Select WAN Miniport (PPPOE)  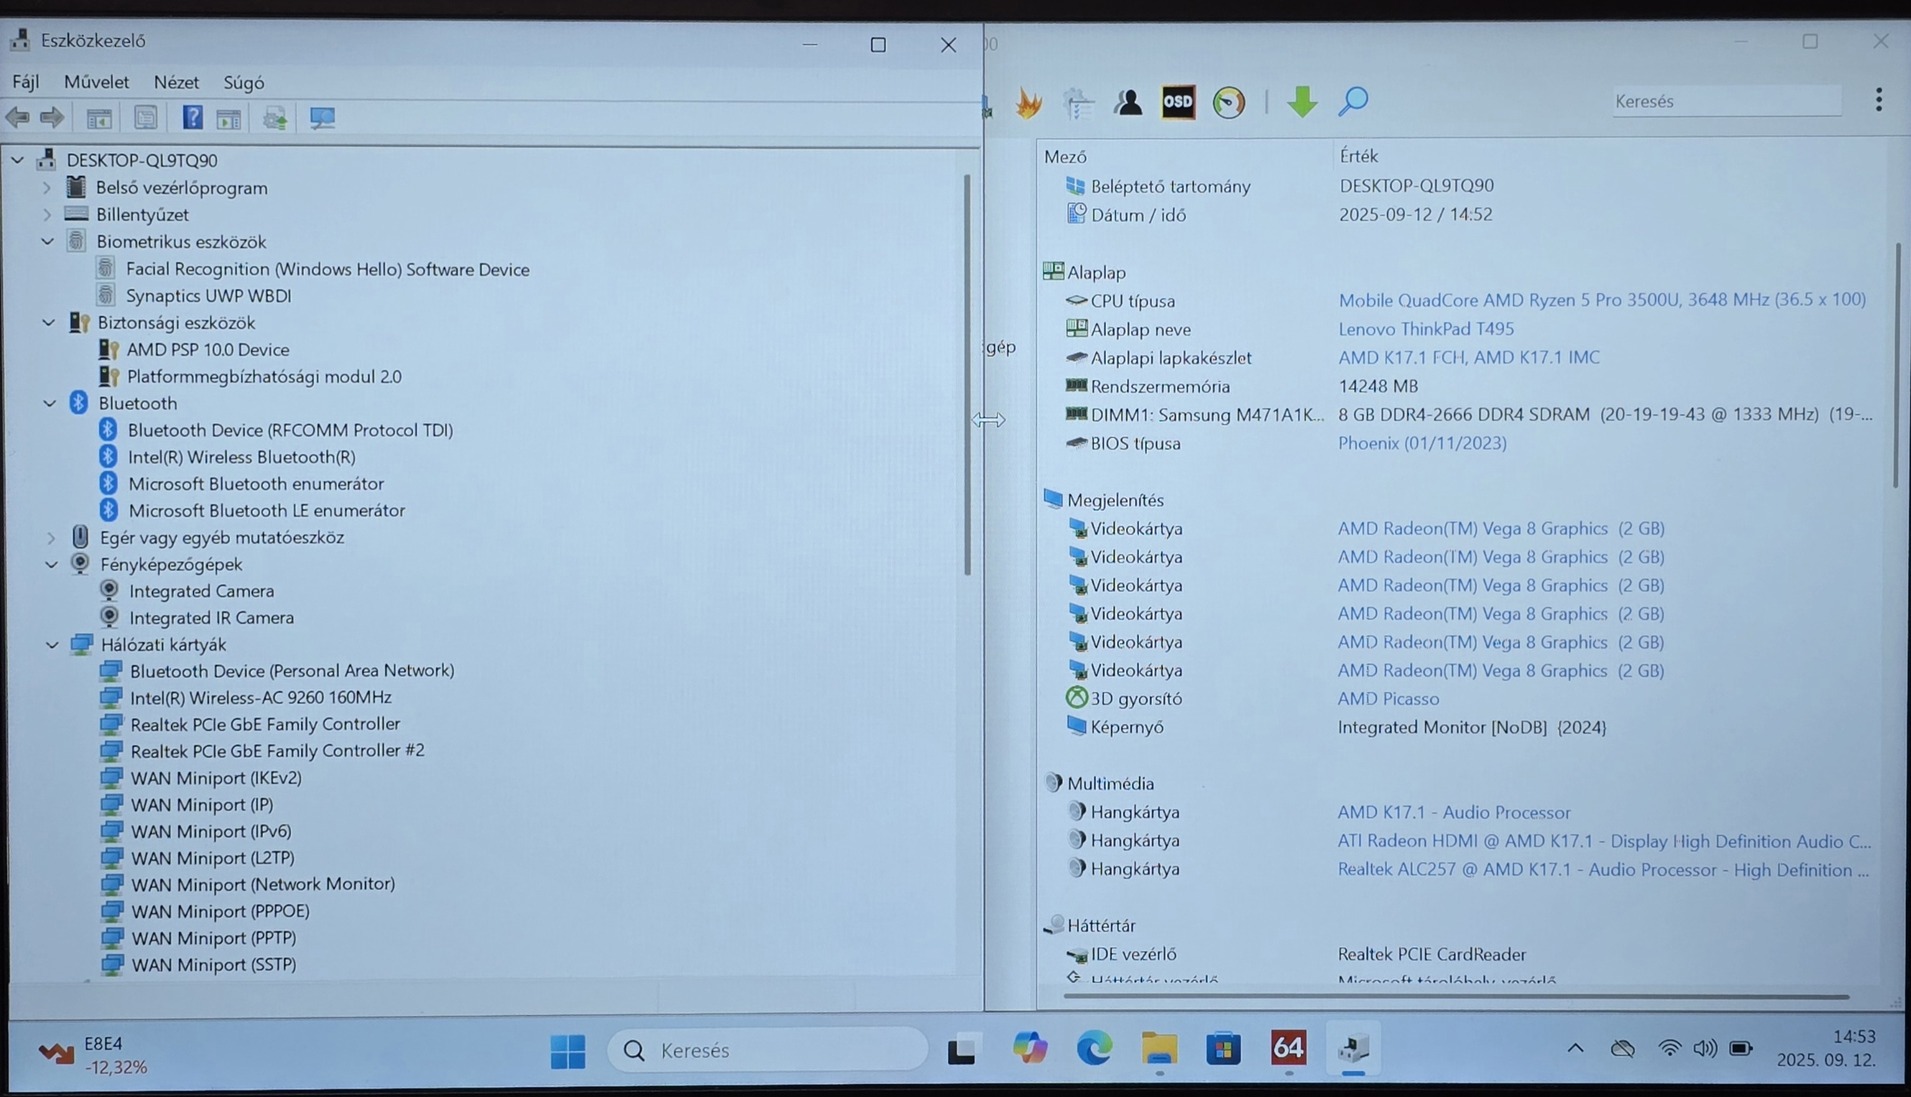click(221, 912)
